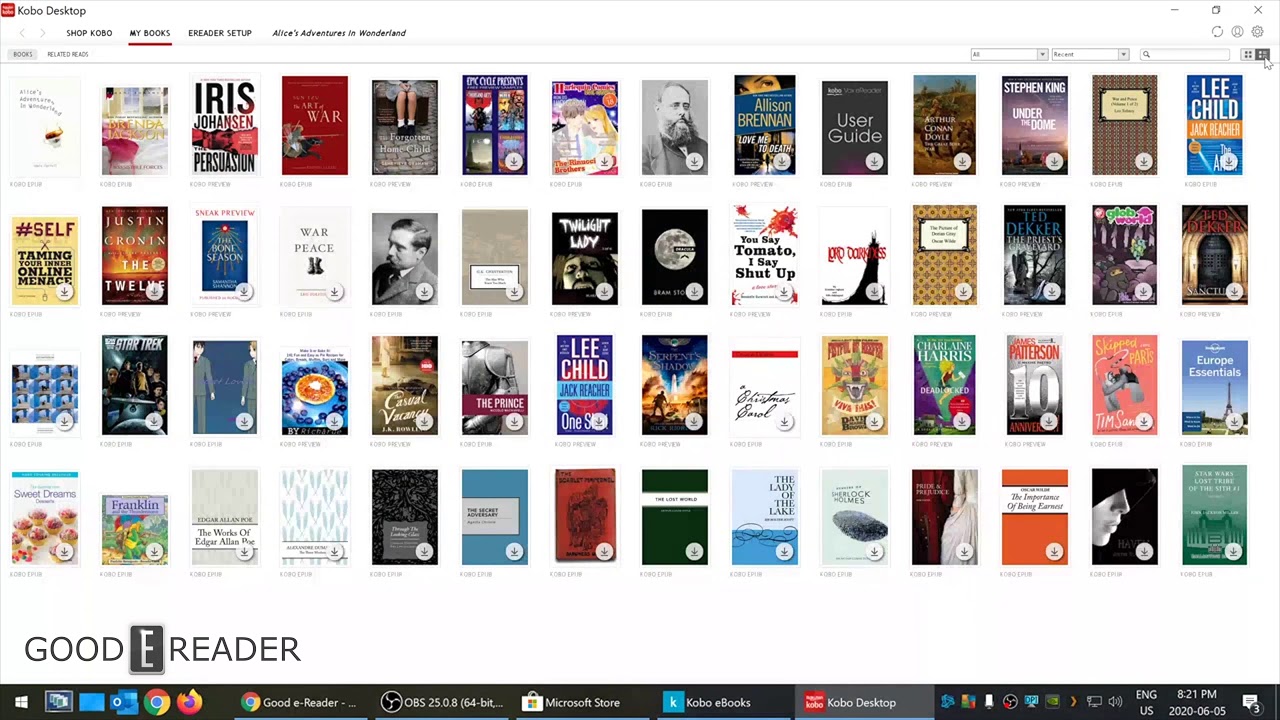Open Justin Cronin The Twelve cover
This screenshot has height=720, width=1280.
tap(135, 255)
